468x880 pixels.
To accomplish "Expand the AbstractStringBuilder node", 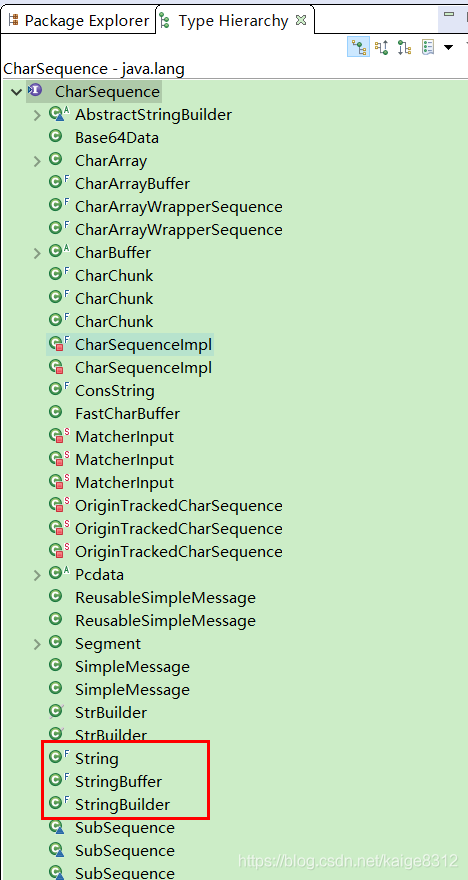I will pos(37,115).
